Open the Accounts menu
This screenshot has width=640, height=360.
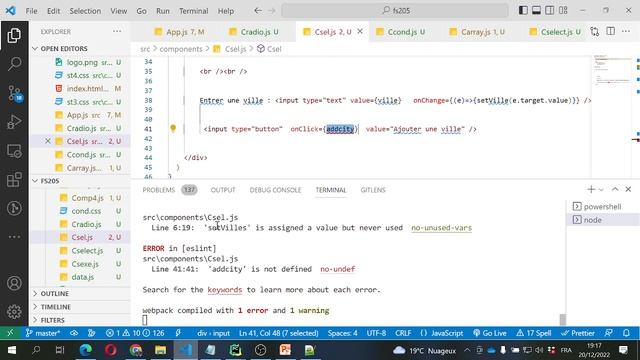(14, 283)
